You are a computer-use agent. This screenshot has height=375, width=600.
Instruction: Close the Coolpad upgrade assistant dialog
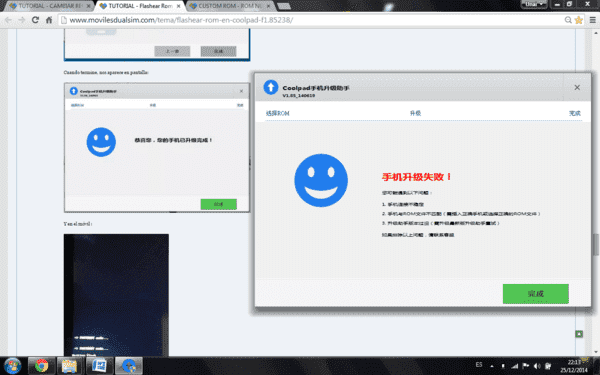(x=577, y=88)
